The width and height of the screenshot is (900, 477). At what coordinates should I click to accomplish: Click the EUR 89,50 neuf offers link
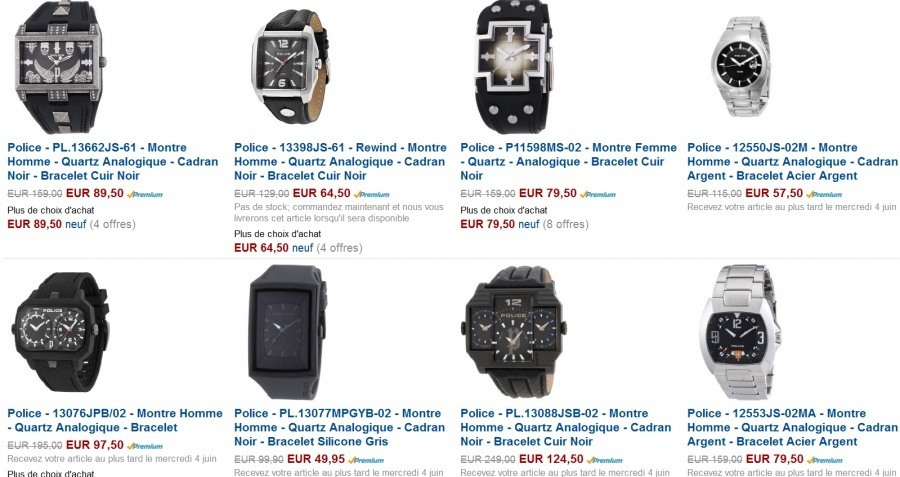pyautogui.click(x=71, y=224)
